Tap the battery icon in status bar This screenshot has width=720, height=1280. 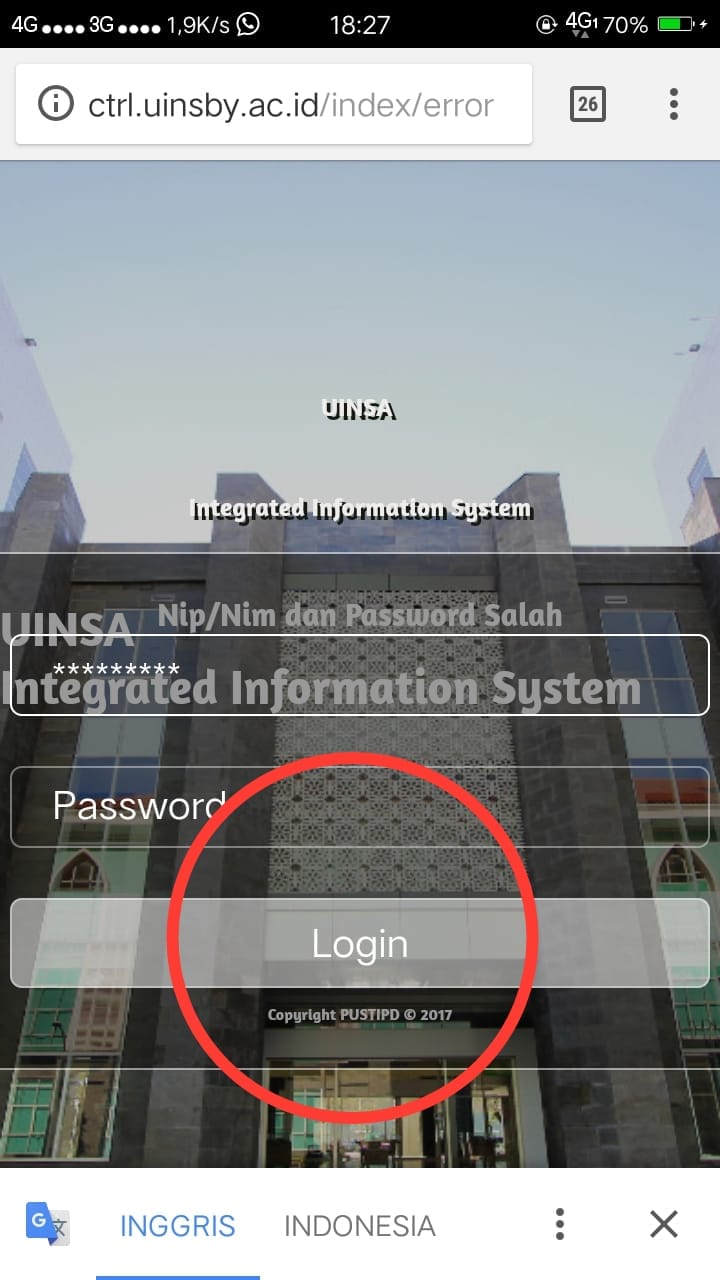click(678, 24)
